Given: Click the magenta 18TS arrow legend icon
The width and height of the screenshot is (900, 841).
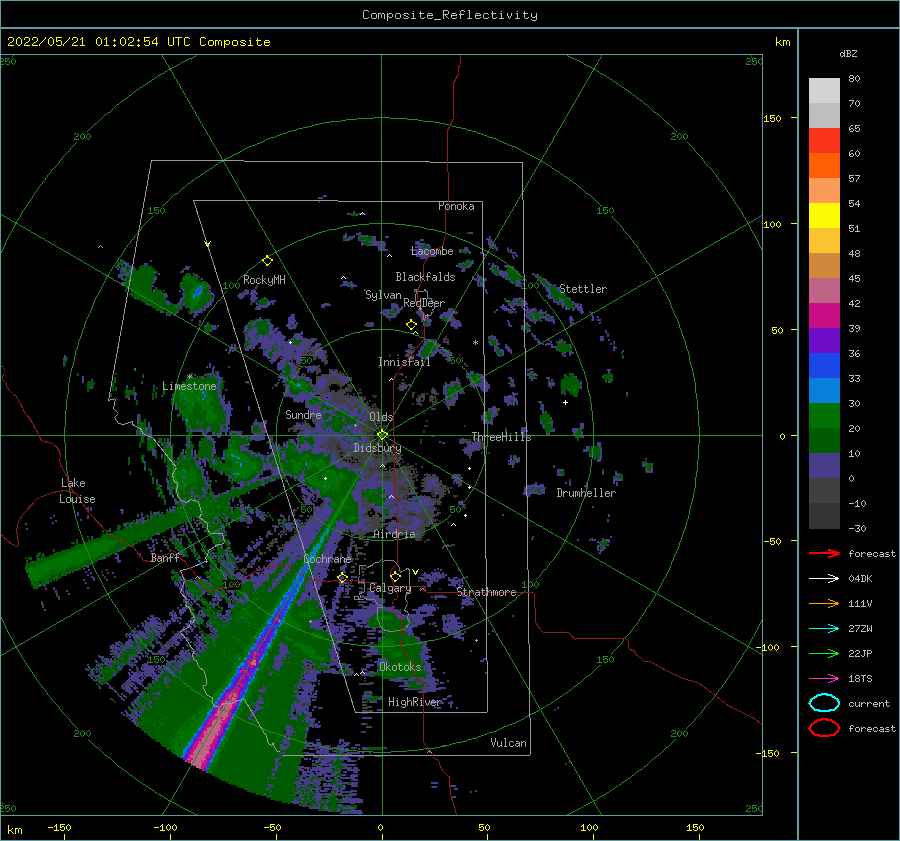Looking at the screenshot, I should coord(824,679).
